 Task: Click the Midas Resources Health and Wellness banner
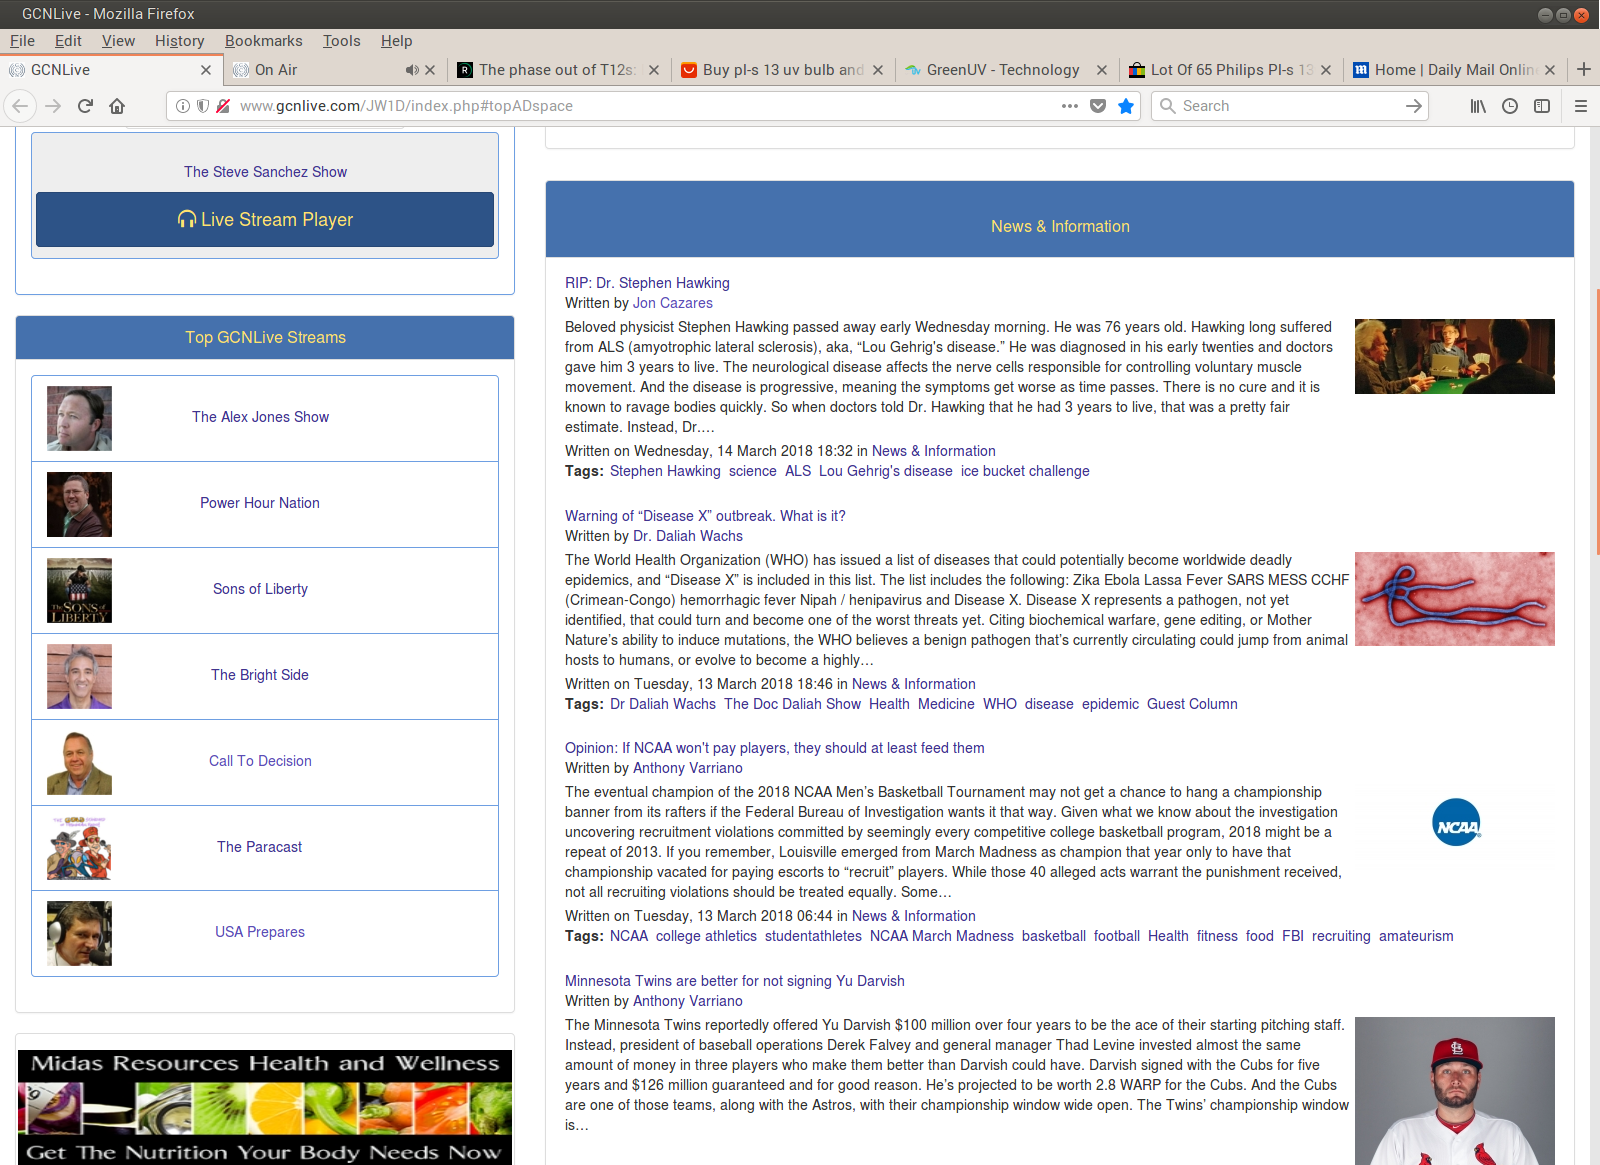pyautogui.click(x=265, y=1107)
